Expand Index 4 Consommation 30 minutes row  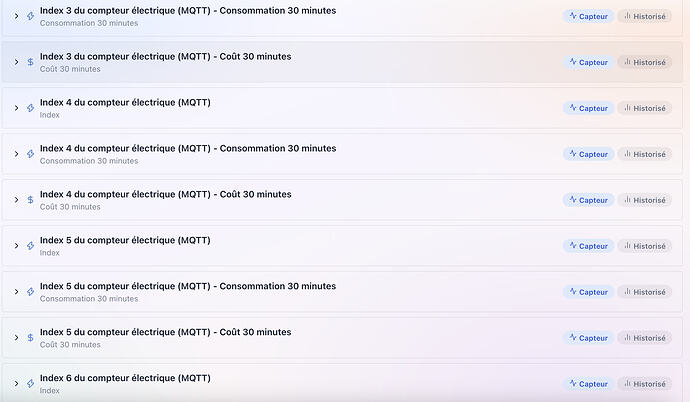pyautogui.click(x=16, y=154)
